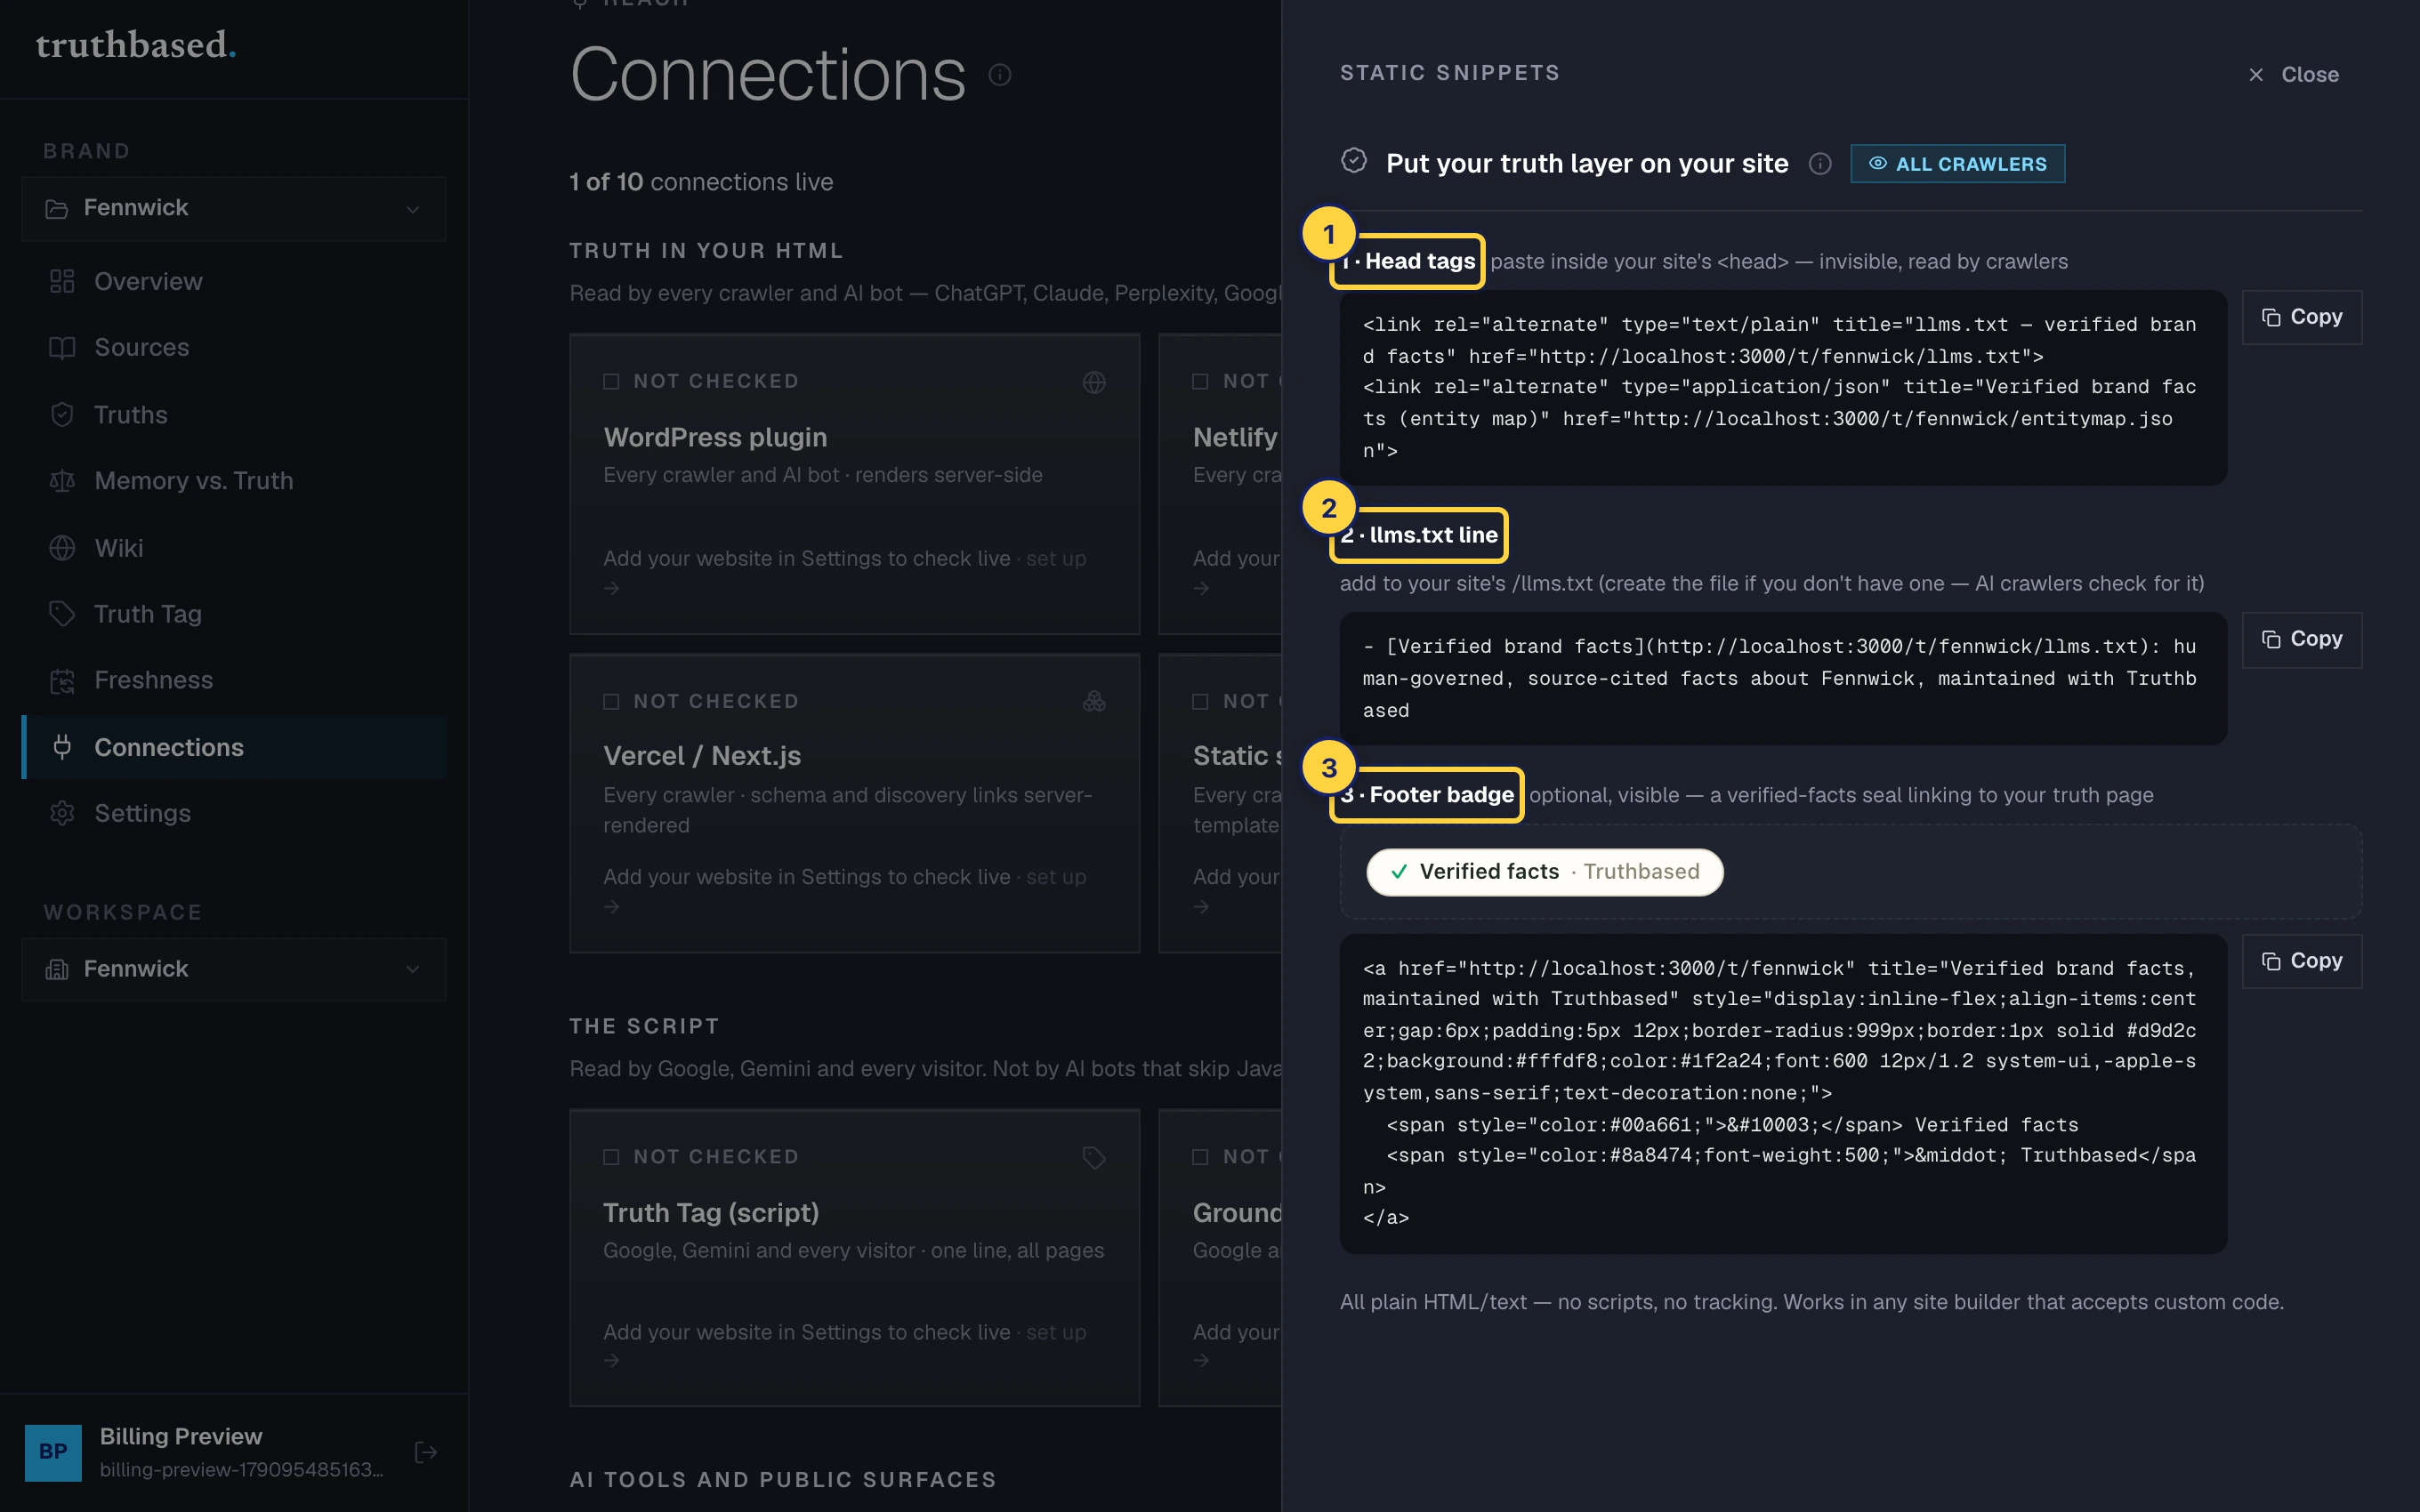2420x1512 pixels.
Task: Open the Truths section
Action: 130,415
